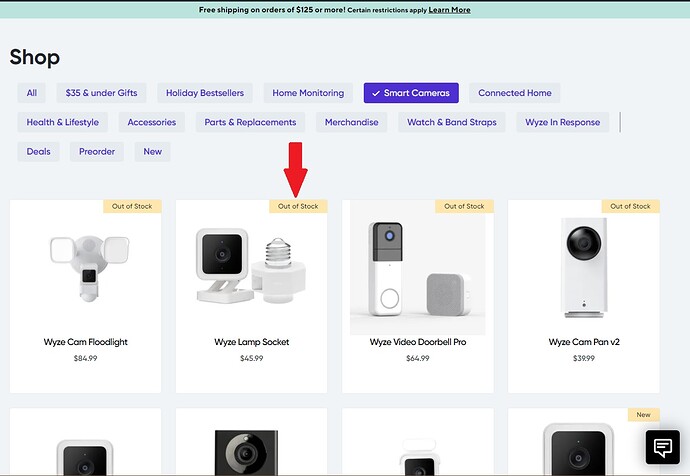This screenshot has width=690, height=476.
Task: Switch to Home Monitoring category
Action: [308, 93]
